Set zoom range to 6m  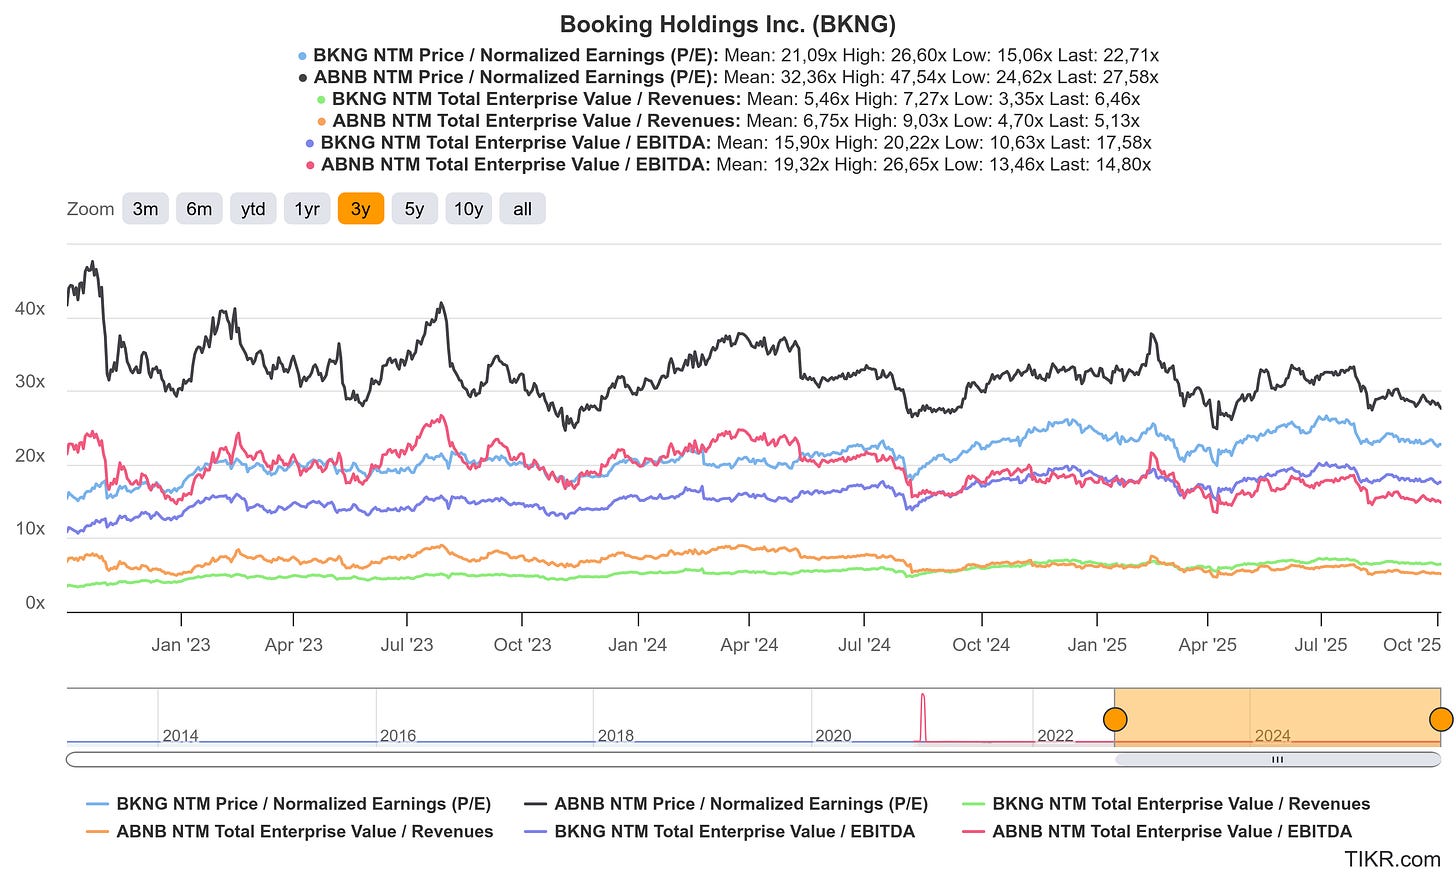coord(199,209)
